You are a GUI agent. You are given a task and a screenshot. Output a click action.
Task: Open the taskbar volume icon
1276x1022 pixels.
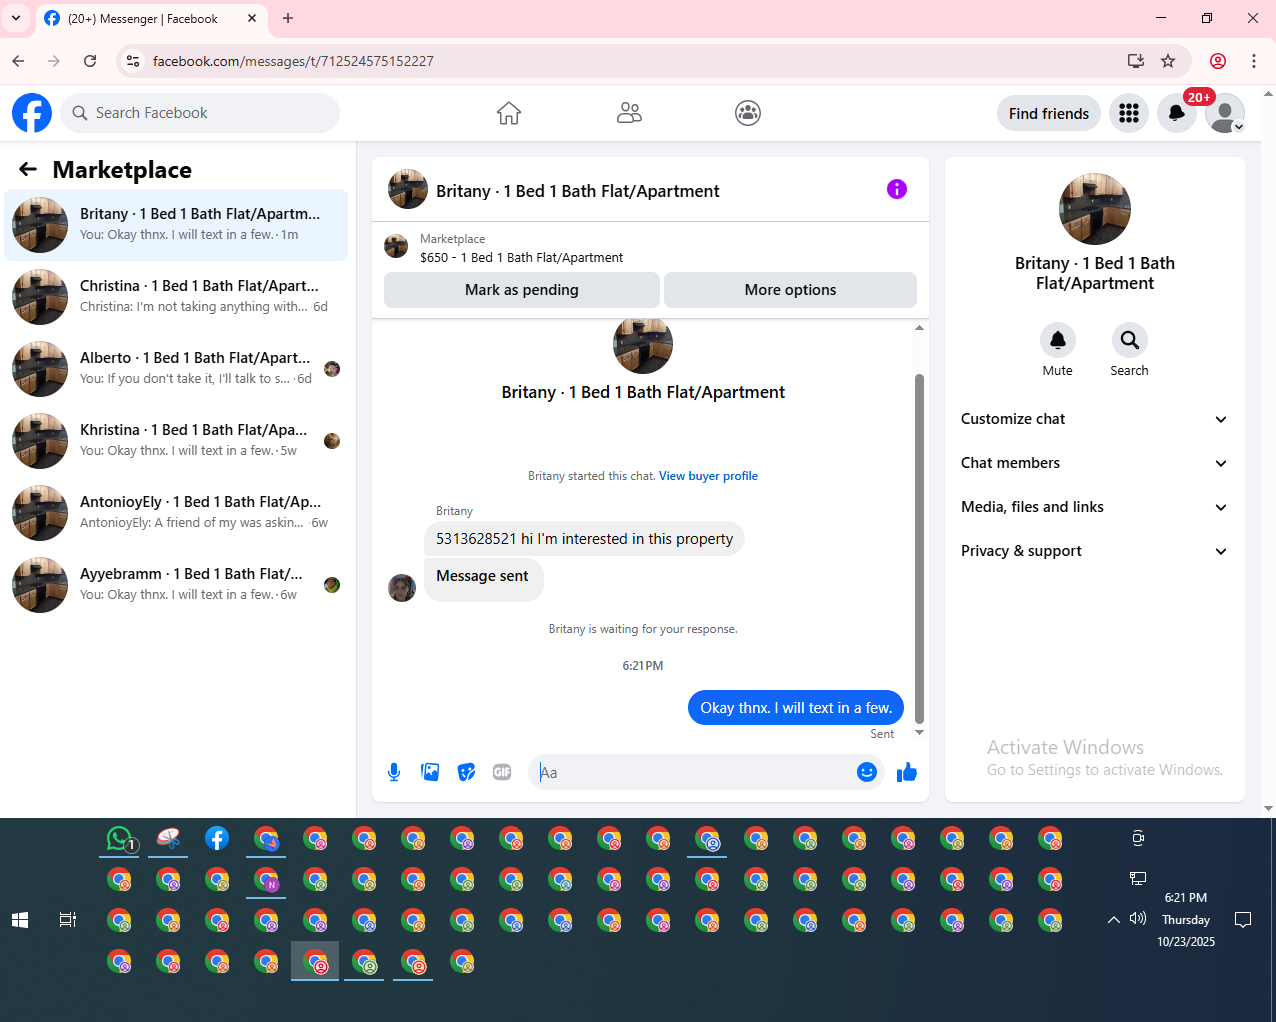coord(1138,919)
